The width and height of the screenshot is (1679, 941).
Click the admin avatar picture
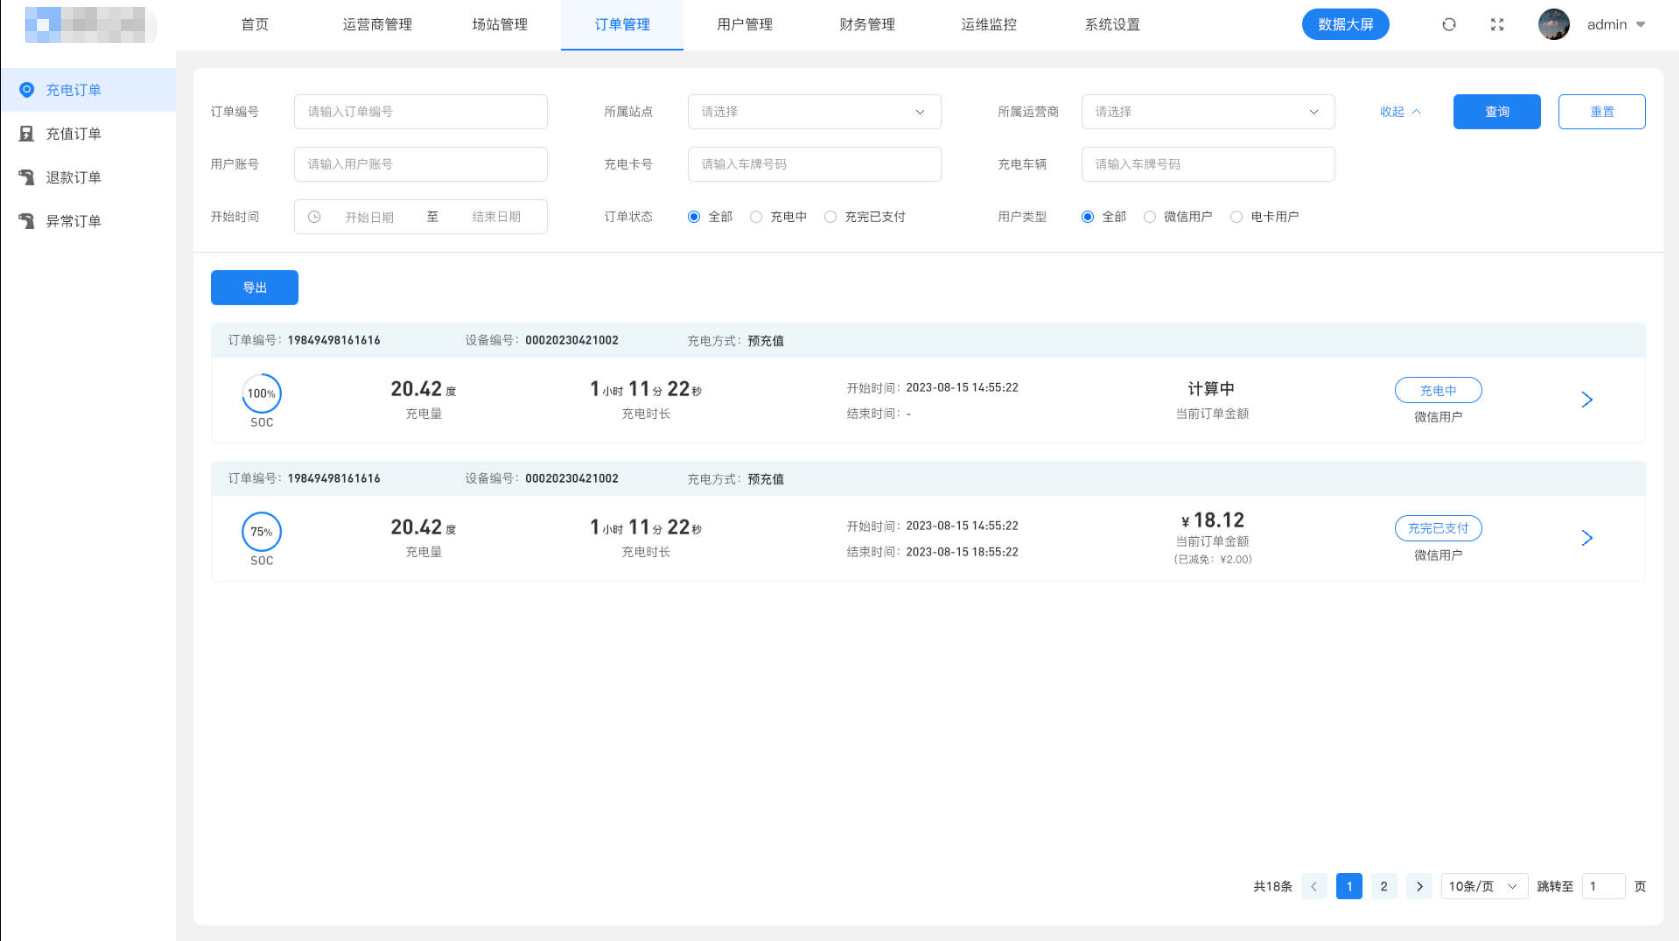tap(1553, 24)
